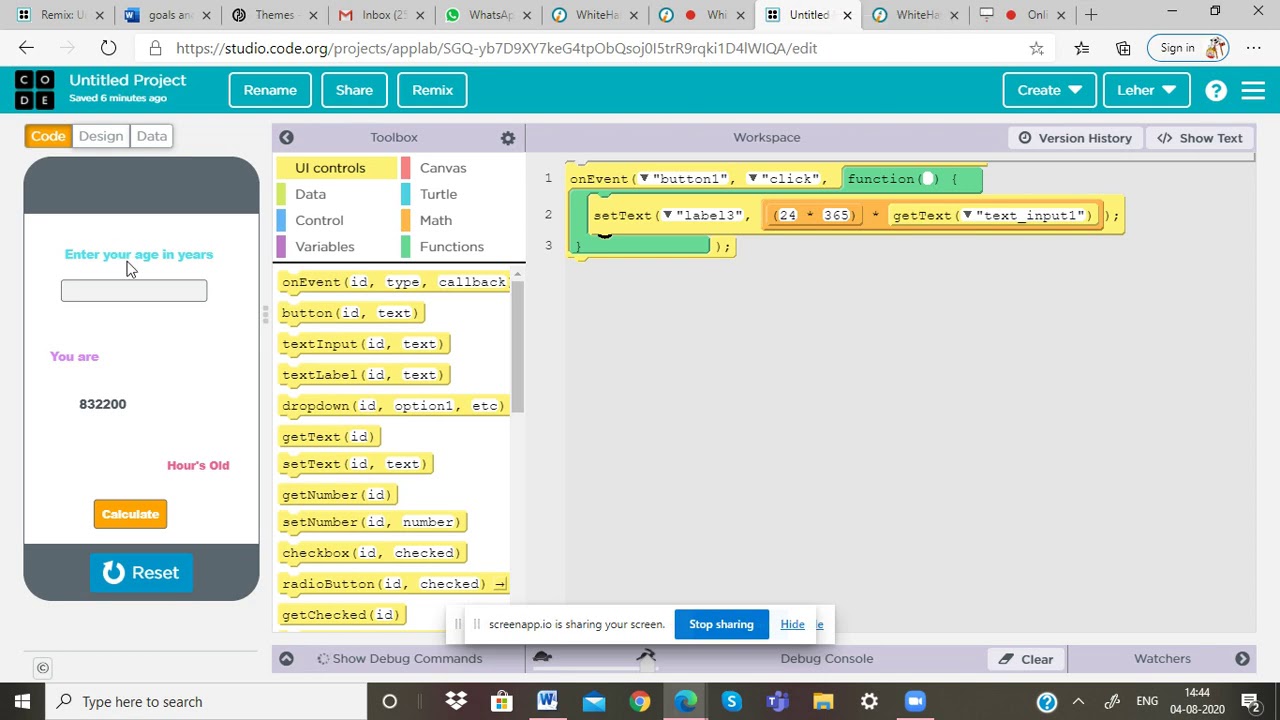1280x720 pixels.
Task: Open the click event type dropdown
Action: click(753, 179)
